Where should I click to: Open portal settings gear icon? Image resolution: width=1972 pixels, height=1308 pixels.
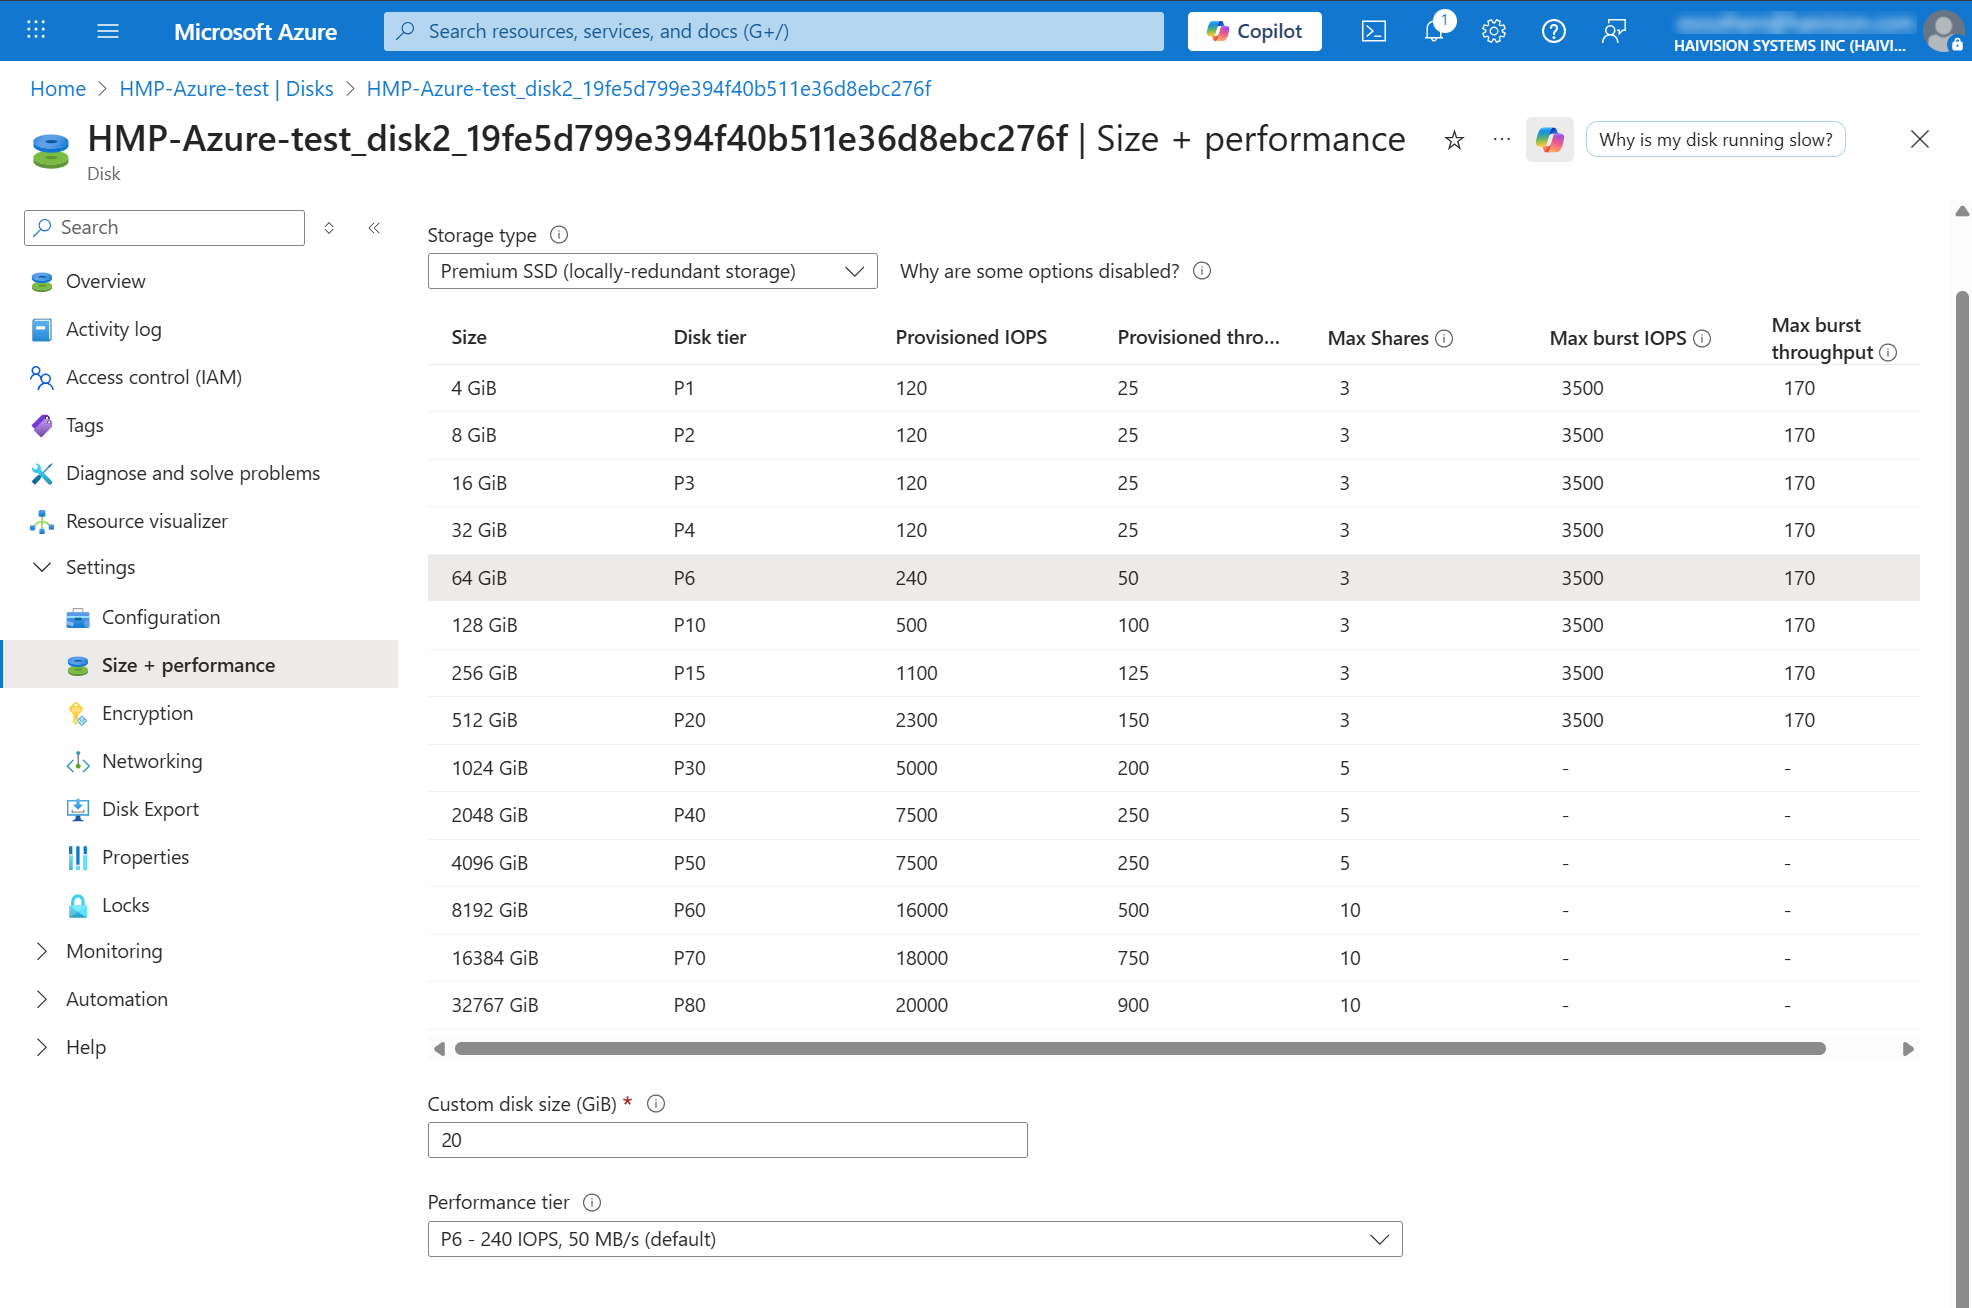[x=1493, y=31]
